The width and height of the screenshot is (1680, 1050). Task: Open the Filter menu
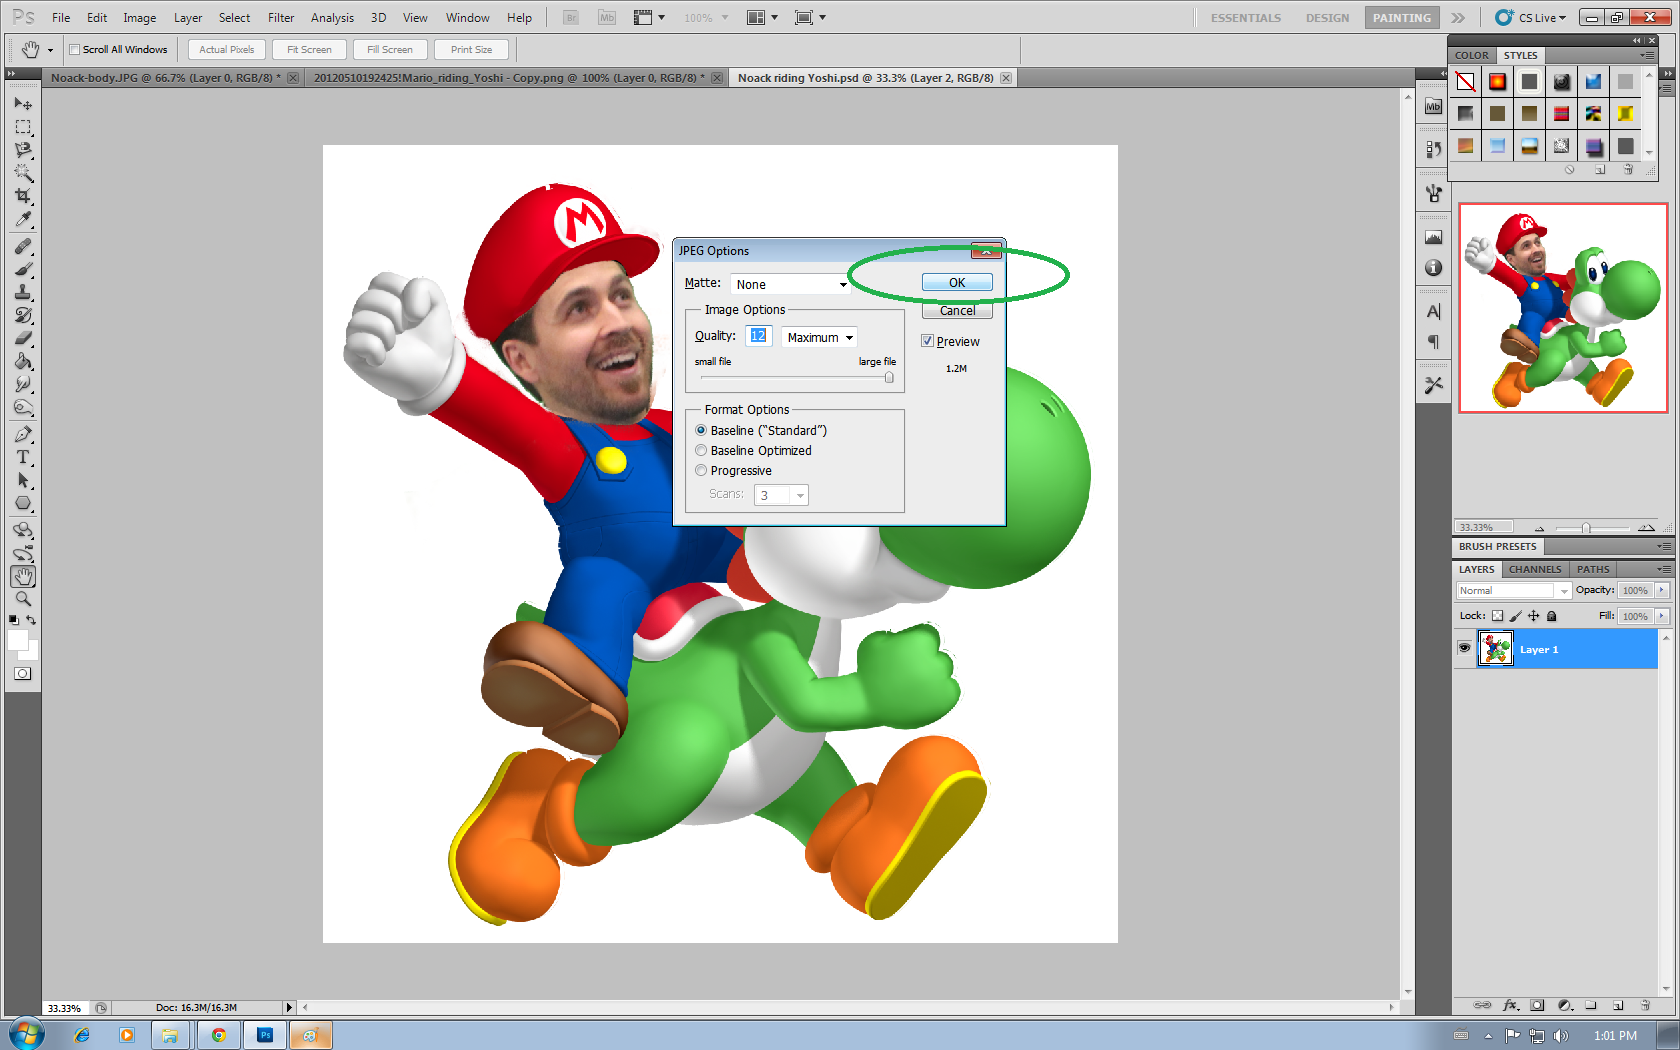click(281, 17)
